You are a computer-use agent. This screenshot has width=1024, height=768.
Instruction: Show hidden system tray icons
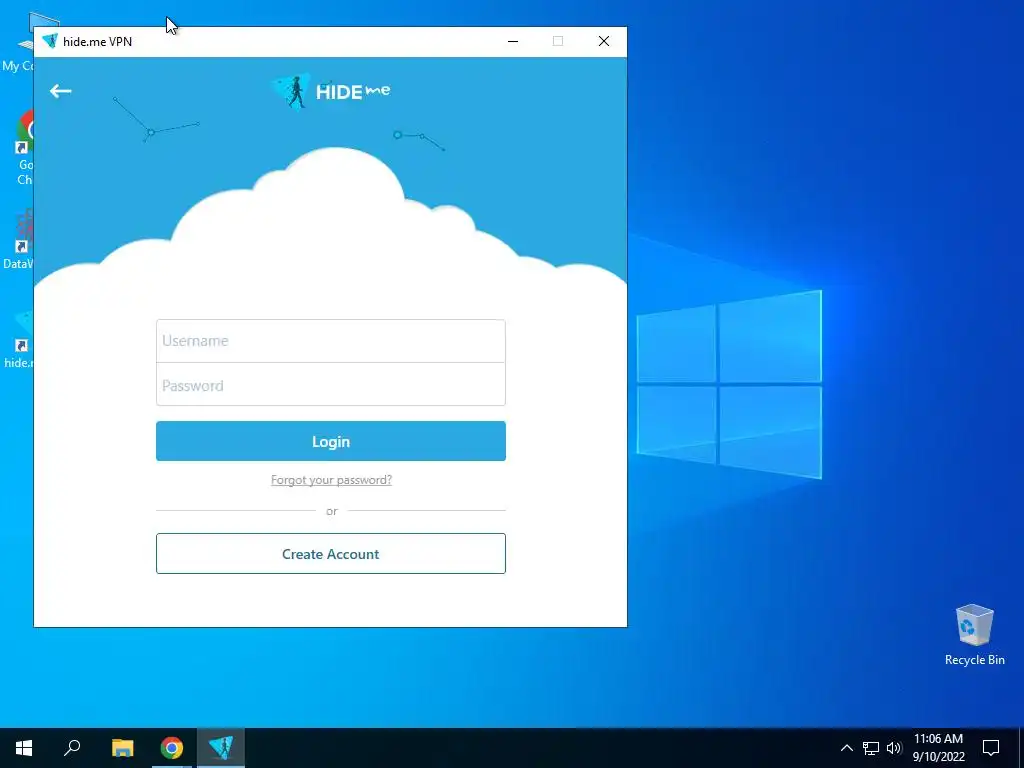(x=846, y=748)
